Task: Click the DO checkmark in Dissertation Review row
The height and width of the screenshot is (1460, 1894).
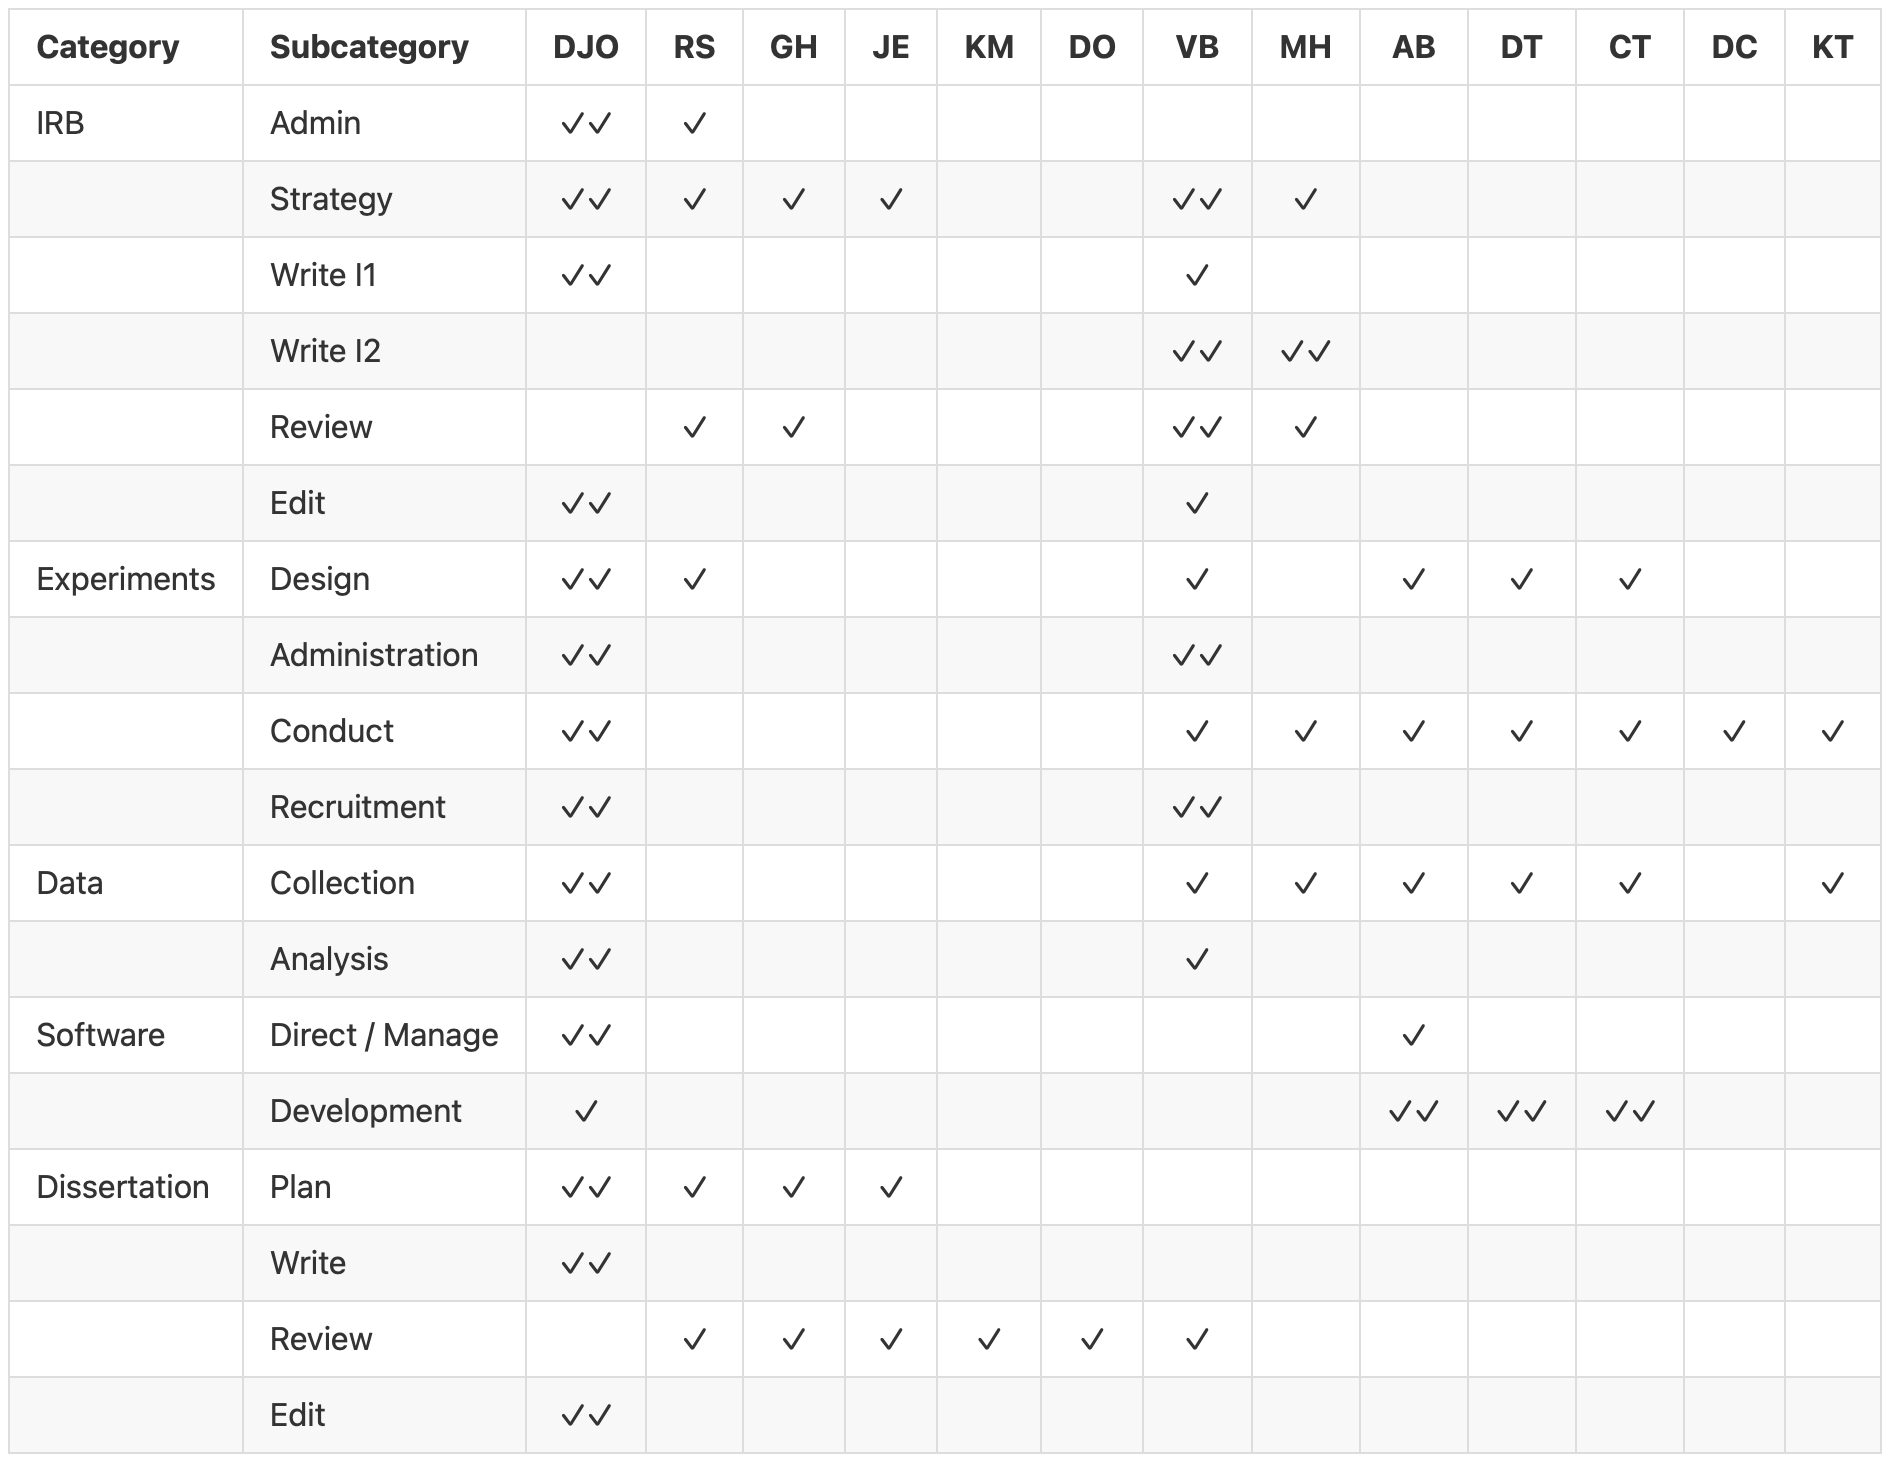Action: tap(1091, 1340)
